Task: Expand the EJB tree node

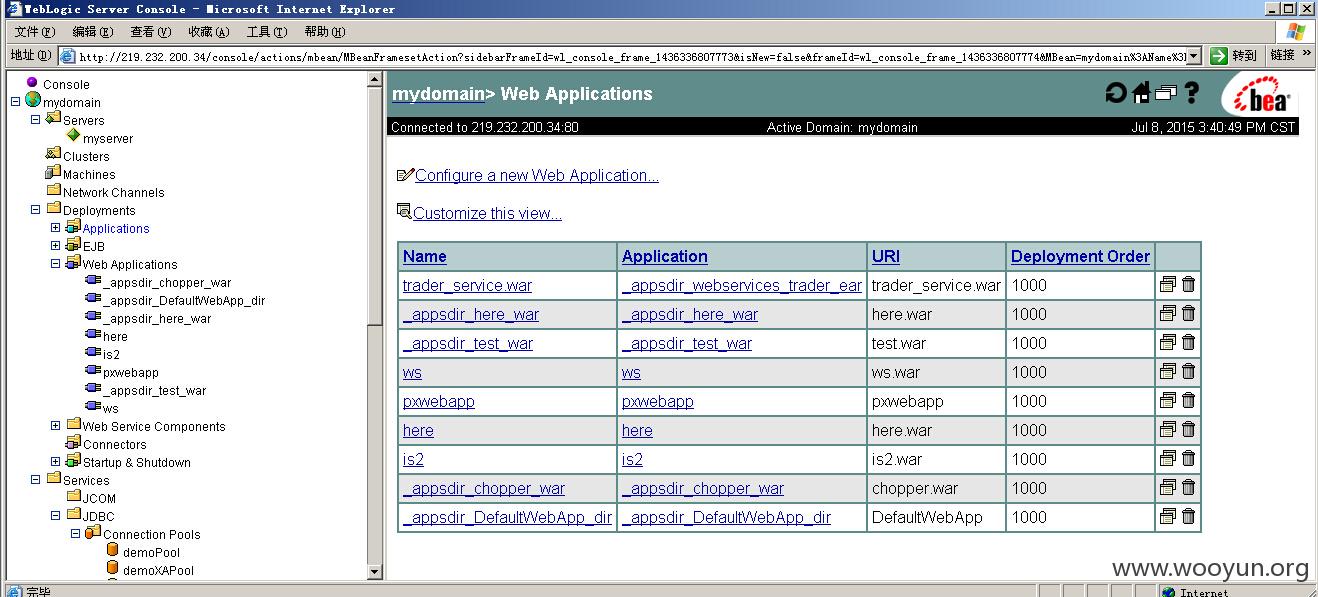Action: pyautogui.click(x=55, y=246)
